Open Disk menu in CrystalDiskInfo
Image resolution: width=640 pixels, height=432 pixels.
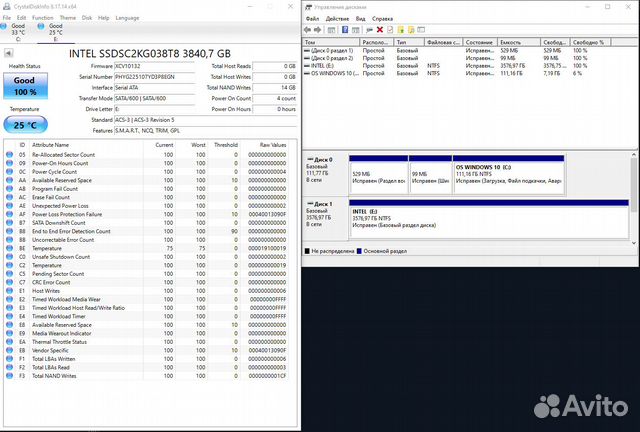87,18
